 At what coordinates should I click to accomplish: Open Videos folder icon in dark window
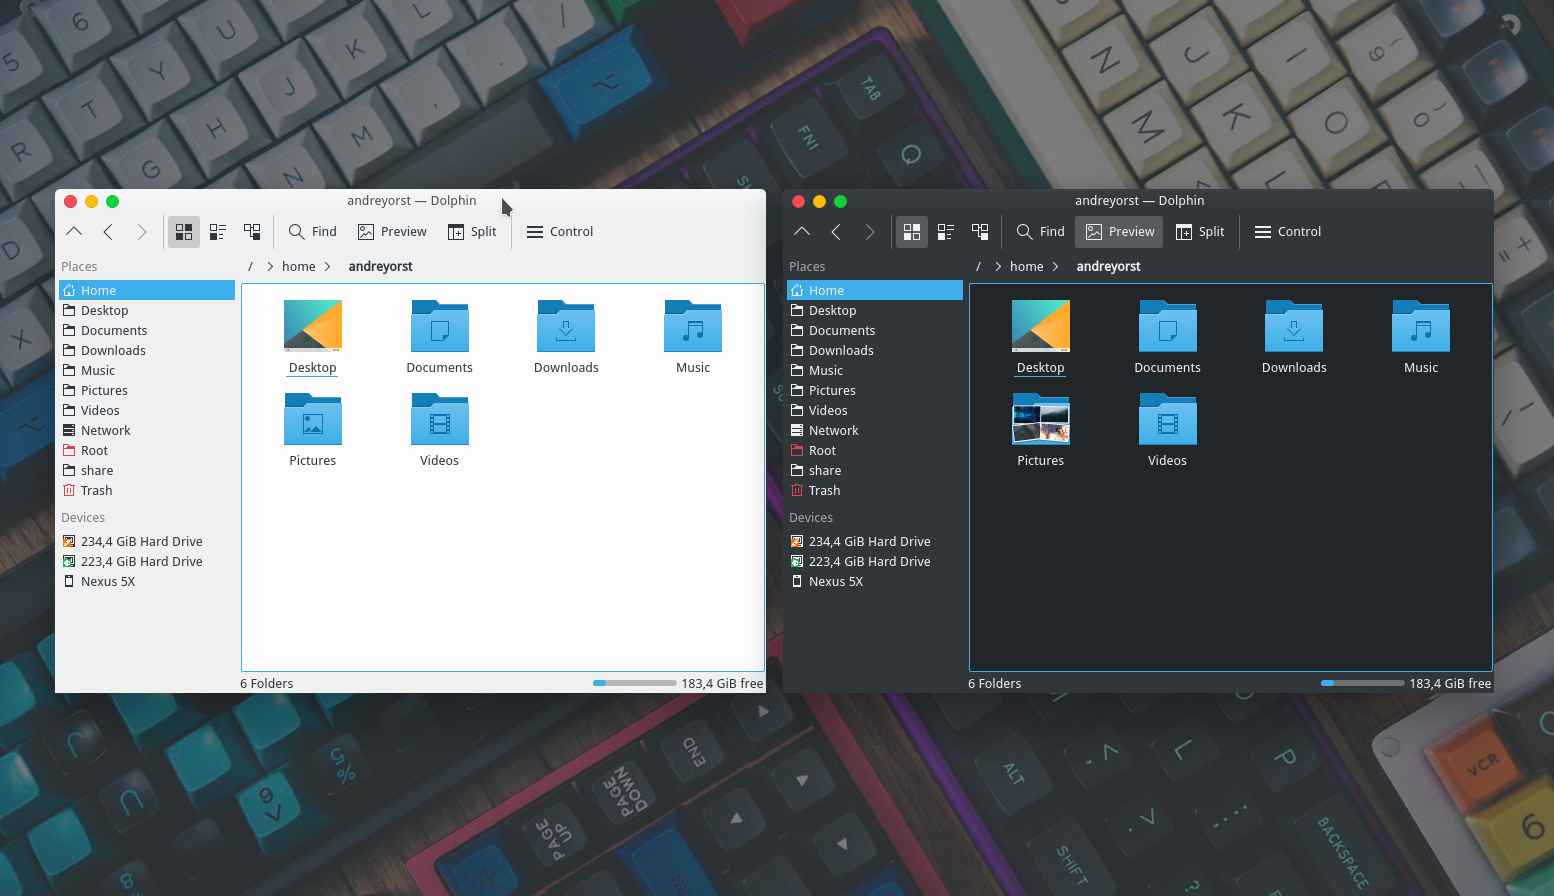click(1168, 419)
